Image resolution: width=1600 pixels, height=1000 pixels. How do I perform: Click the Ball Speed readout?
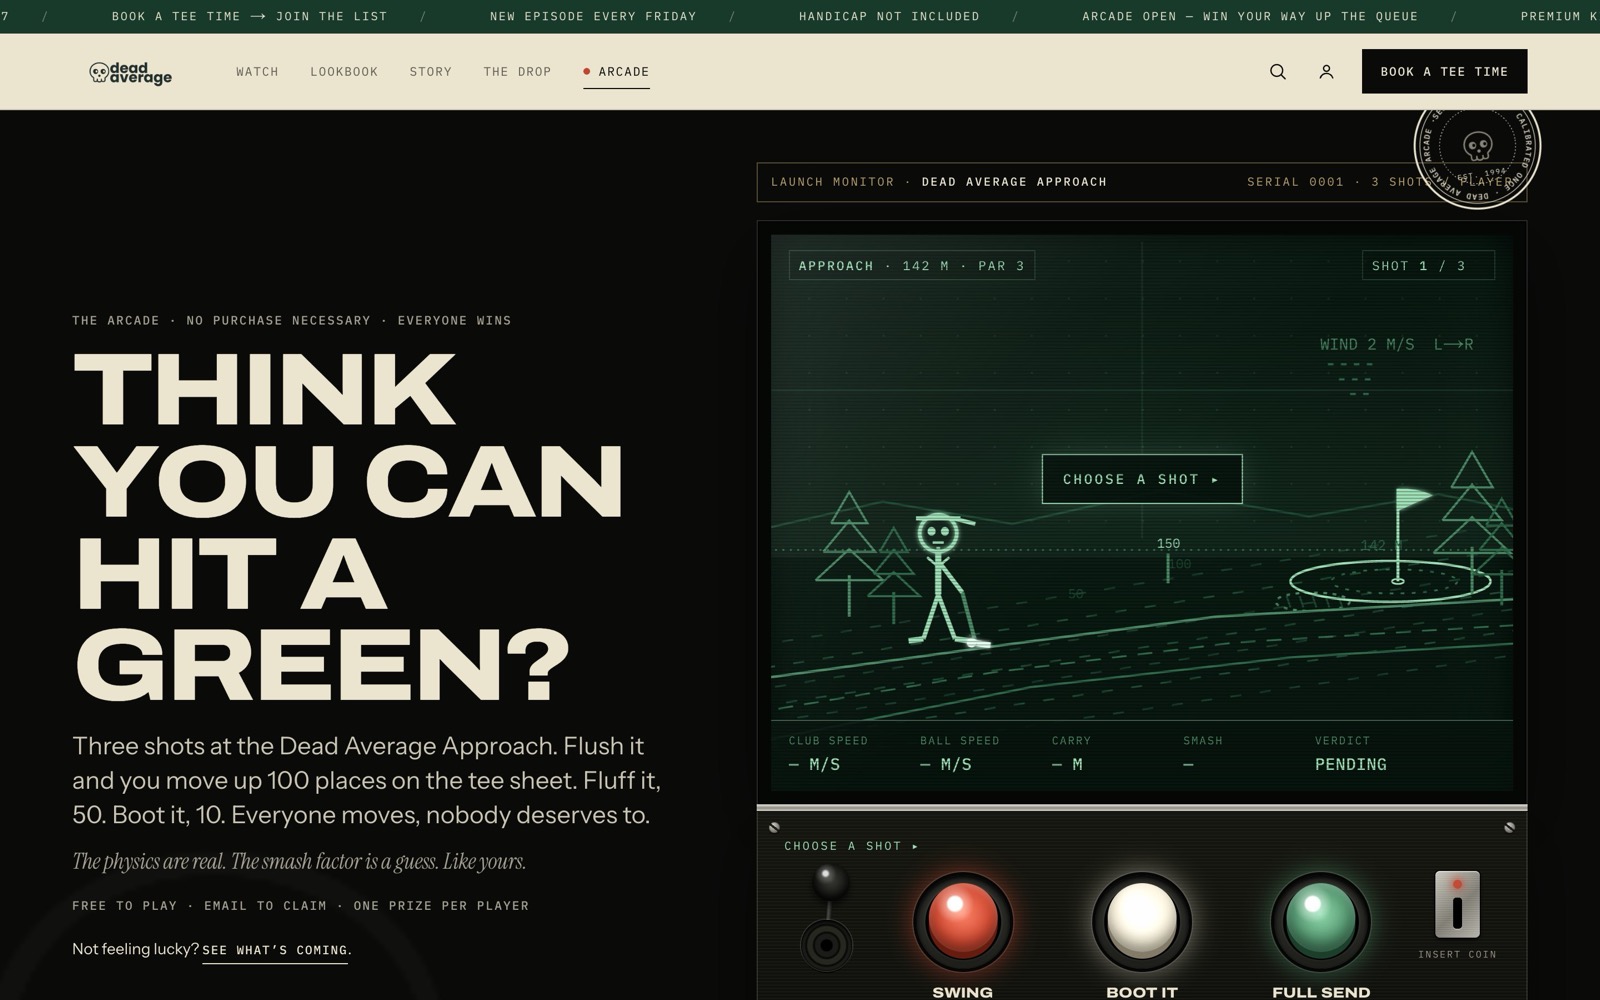point(960,754)
